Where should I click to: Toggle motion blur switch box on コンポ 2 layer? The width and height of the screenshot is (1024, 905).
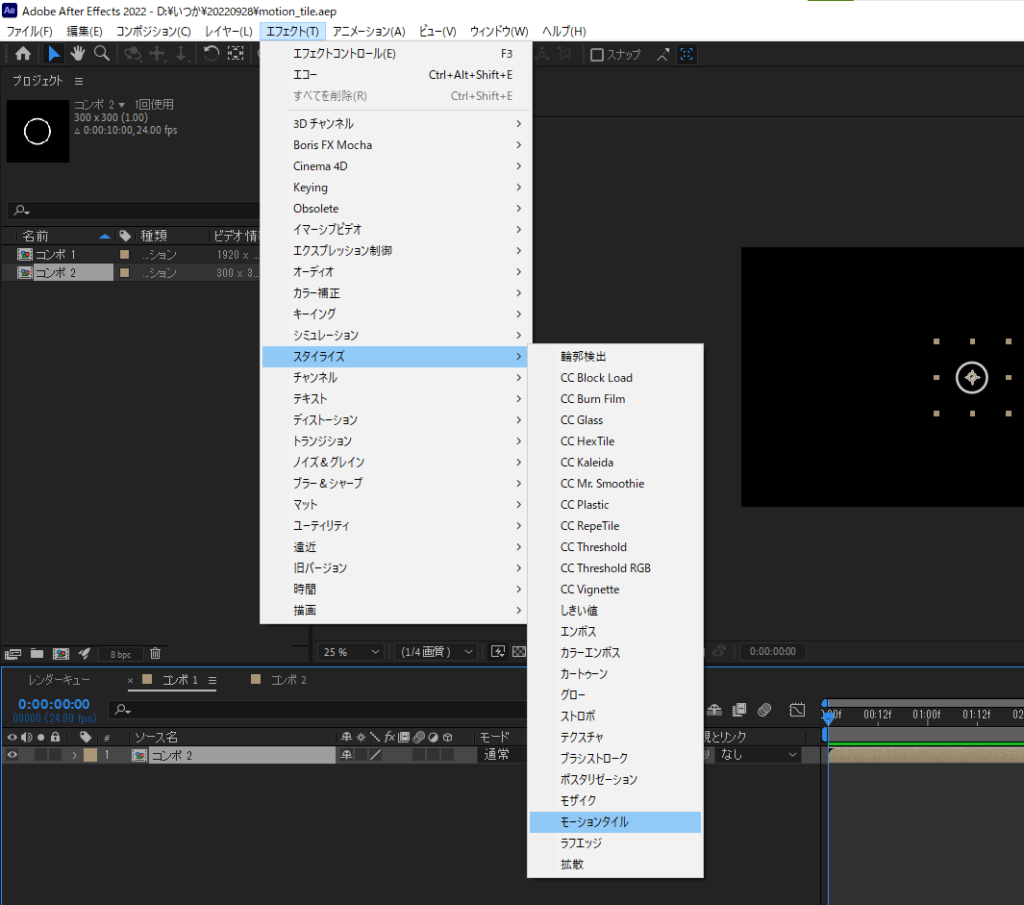click(419, 755)
